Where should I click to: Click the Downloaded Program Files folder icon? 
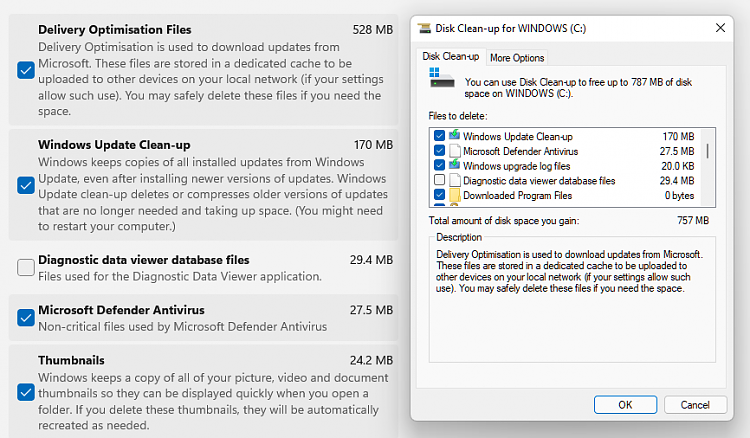[454, 195]
